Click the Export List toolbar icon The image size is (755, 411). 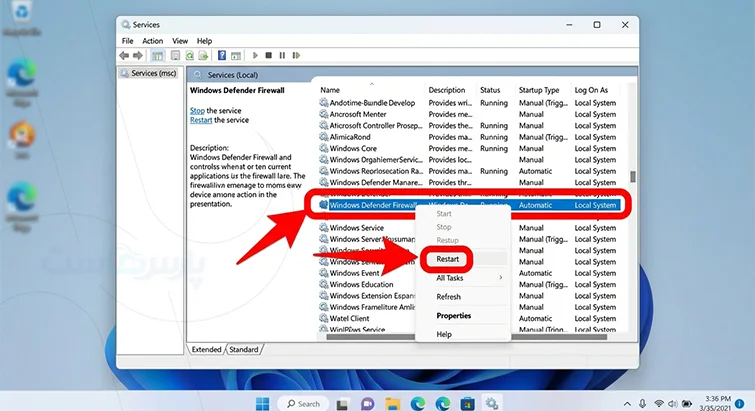203,56
